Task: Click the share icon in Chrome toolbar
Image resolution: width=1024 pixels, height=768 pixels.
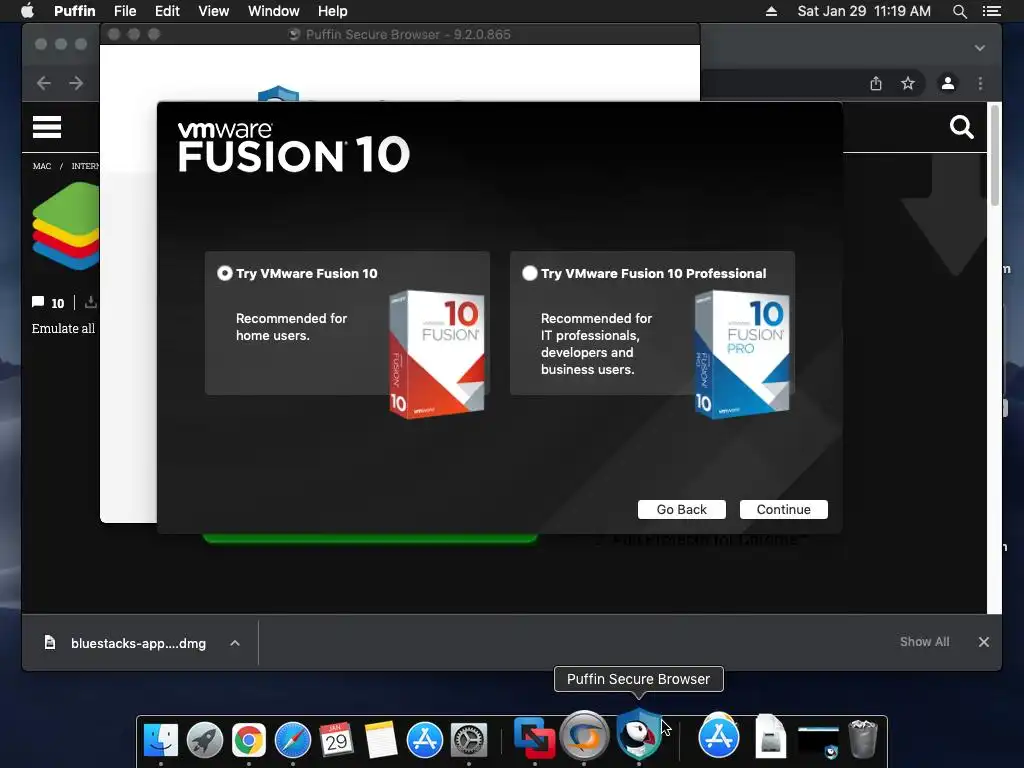Action: (876, 83)
